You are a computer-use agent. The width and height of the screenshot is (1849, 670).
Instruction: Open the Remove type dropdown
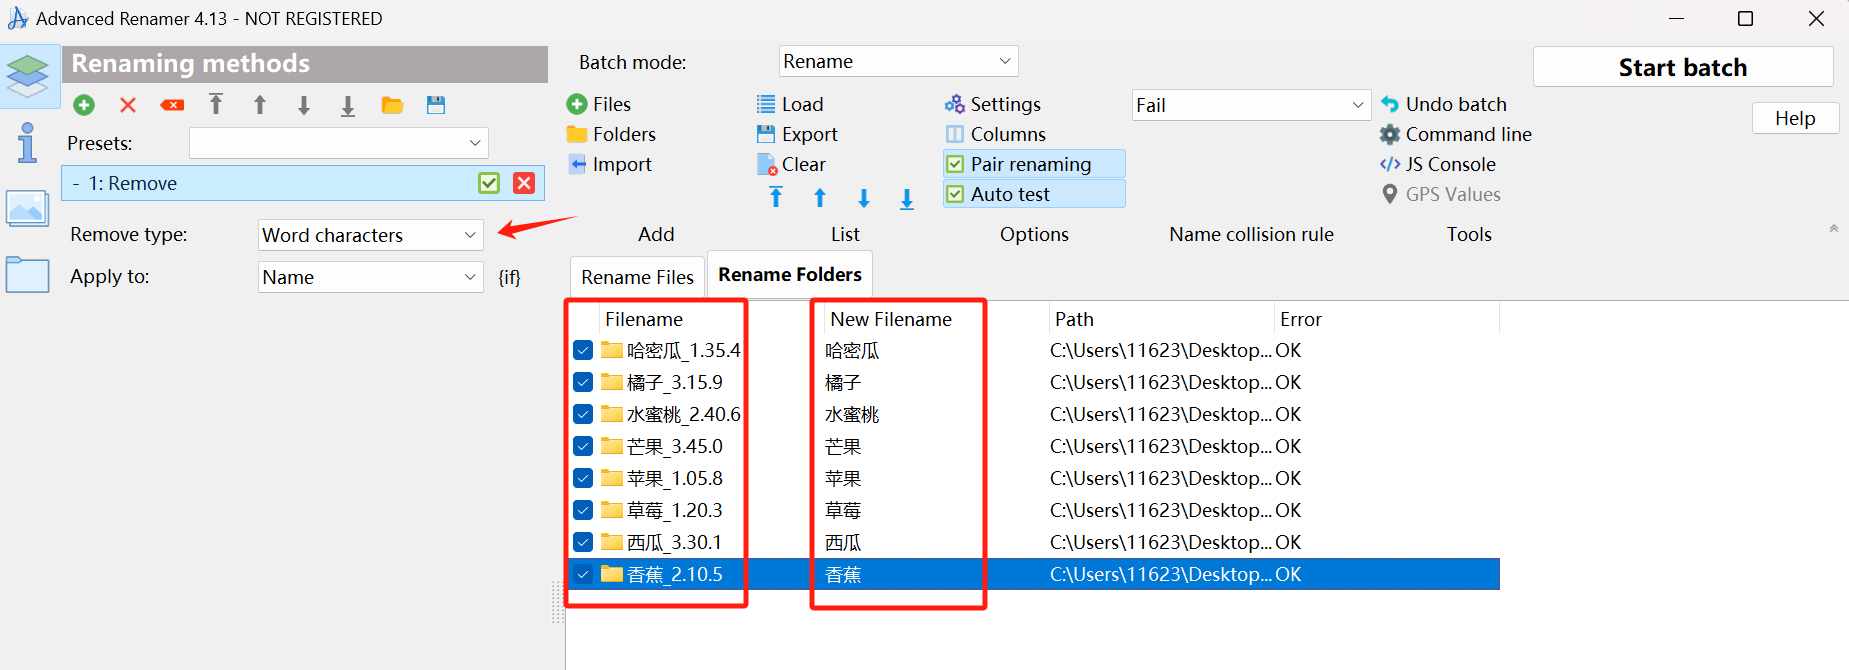[370, 235]
